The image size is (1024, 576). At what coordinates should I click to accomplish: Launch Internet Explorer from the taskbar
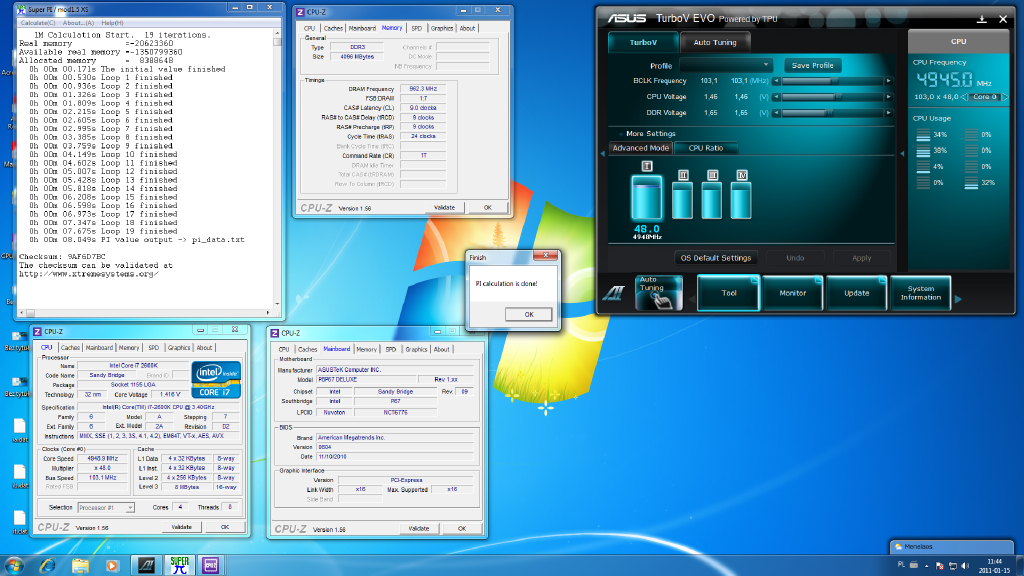pyautogui.click(x=48, y=566)
